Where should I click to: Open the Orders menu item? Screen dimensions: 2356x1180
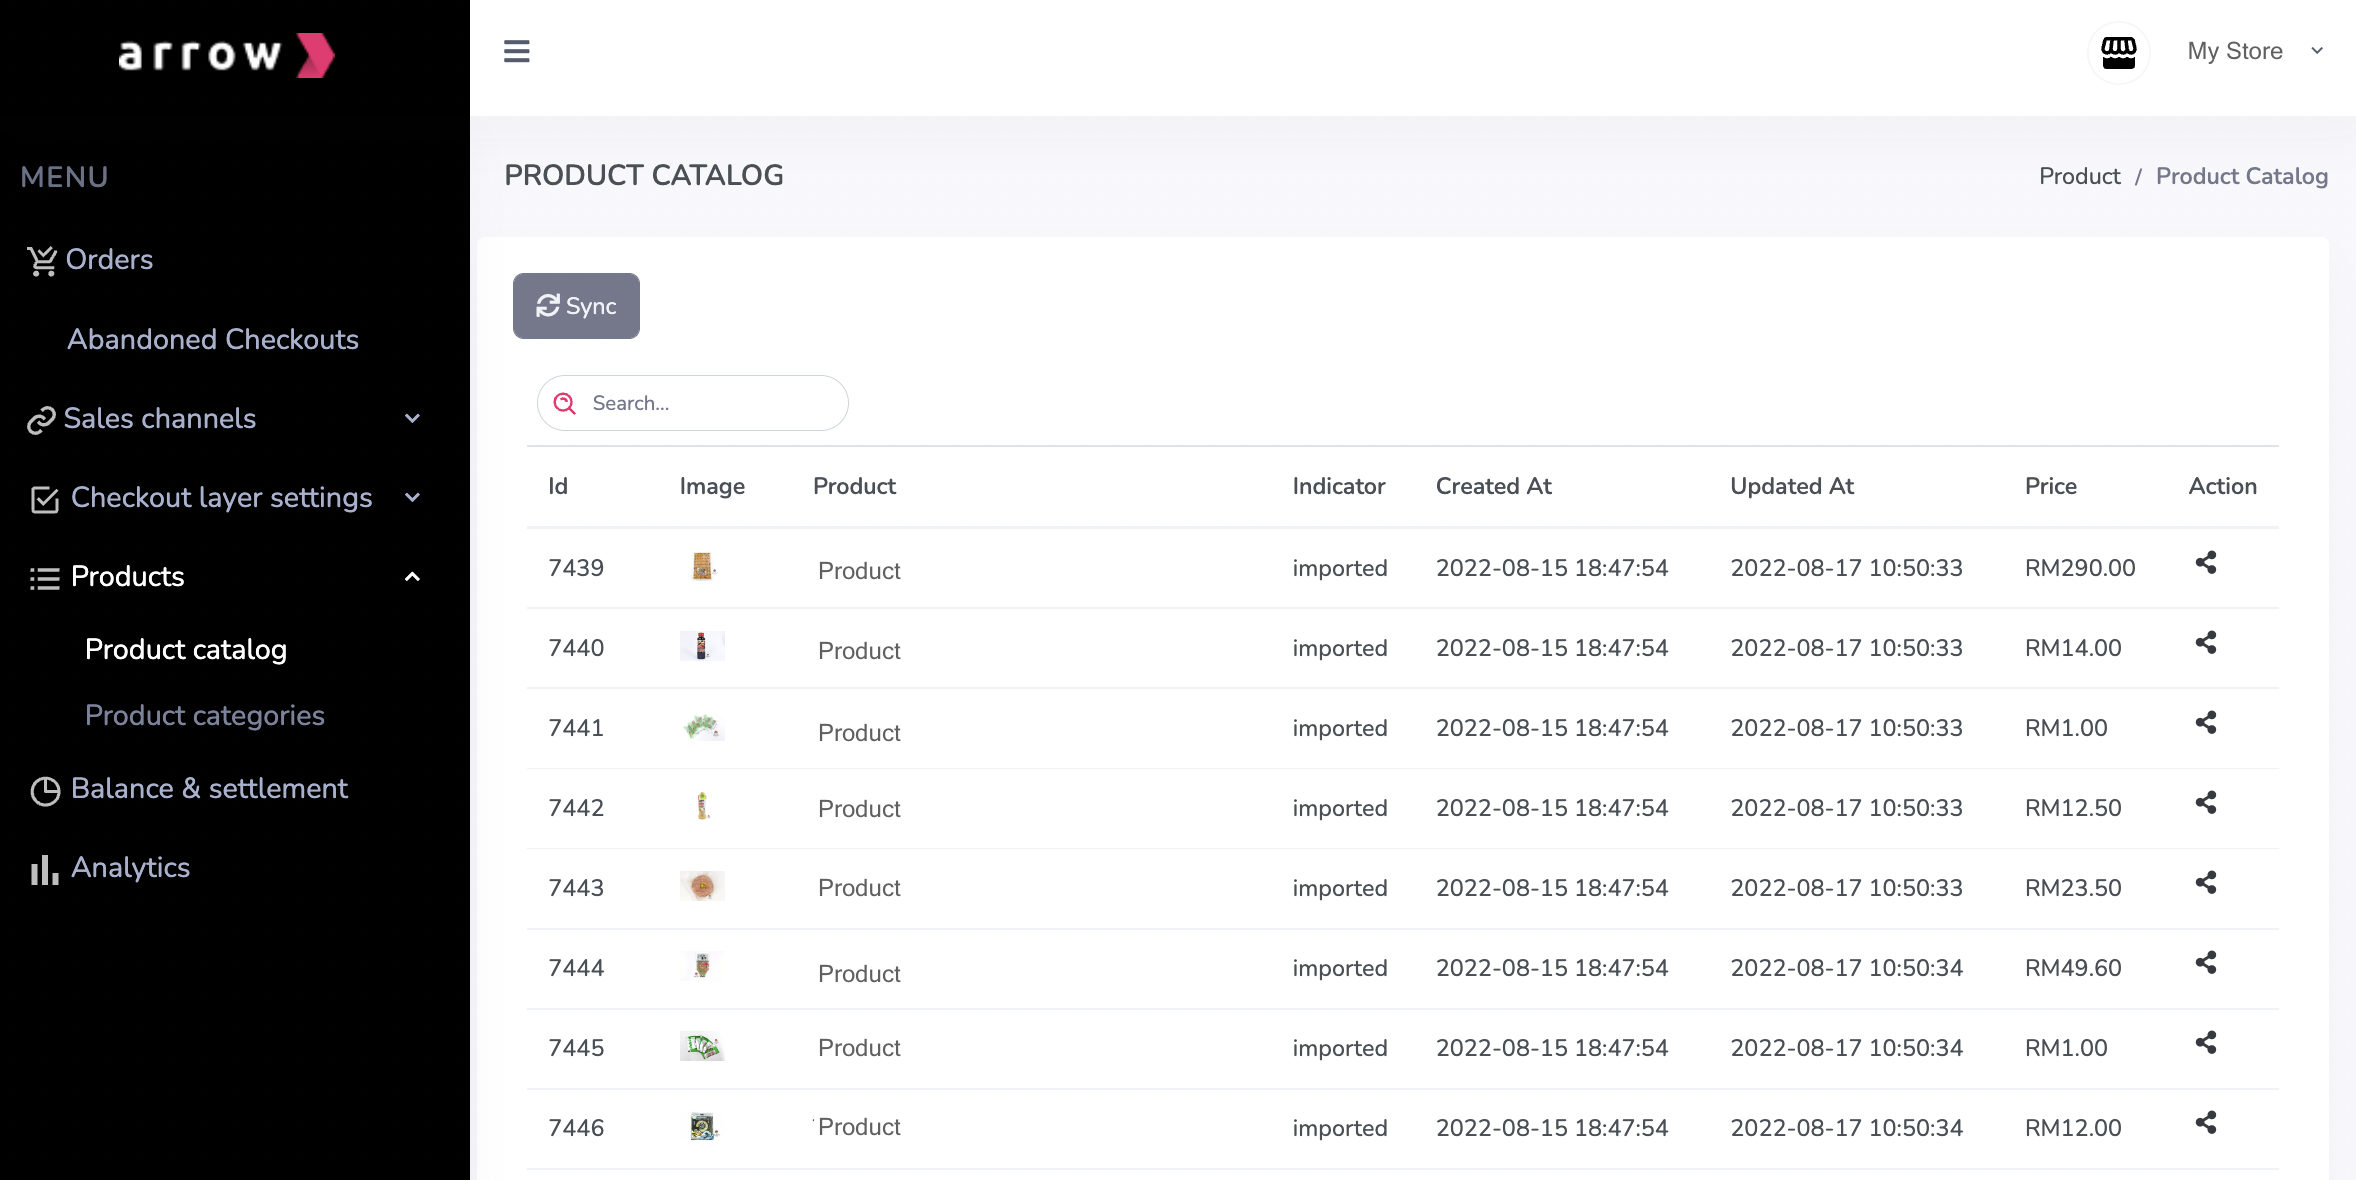(109, 260)
